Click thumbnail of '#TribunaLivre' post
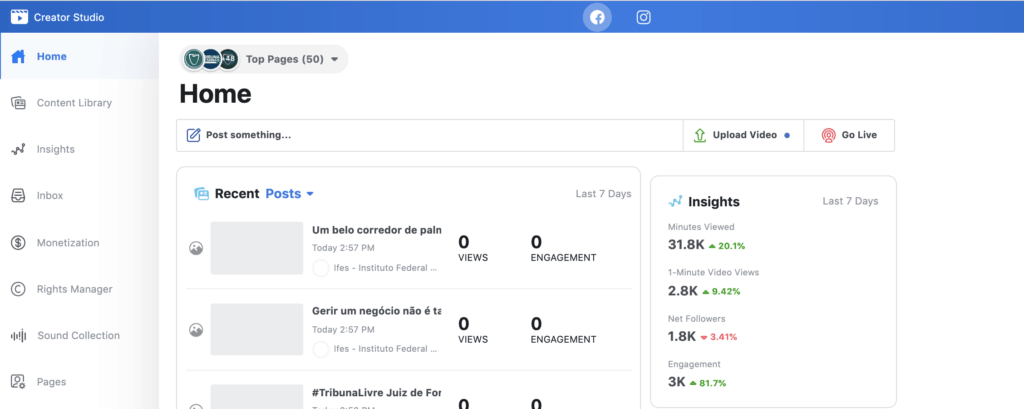Image resolution: width=1024 pixels, height=409 pixels. click(257, 397)
